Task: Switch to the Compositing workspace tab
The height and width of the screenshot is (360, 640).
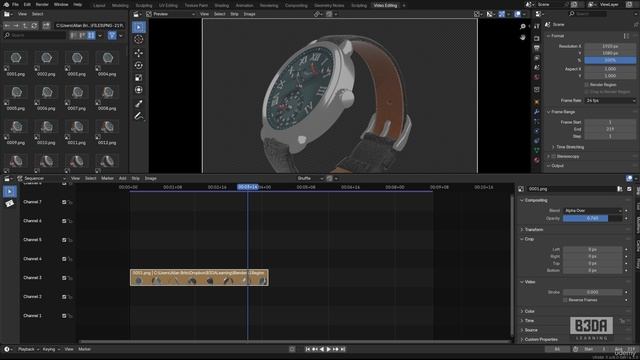Action: point(296,5)
